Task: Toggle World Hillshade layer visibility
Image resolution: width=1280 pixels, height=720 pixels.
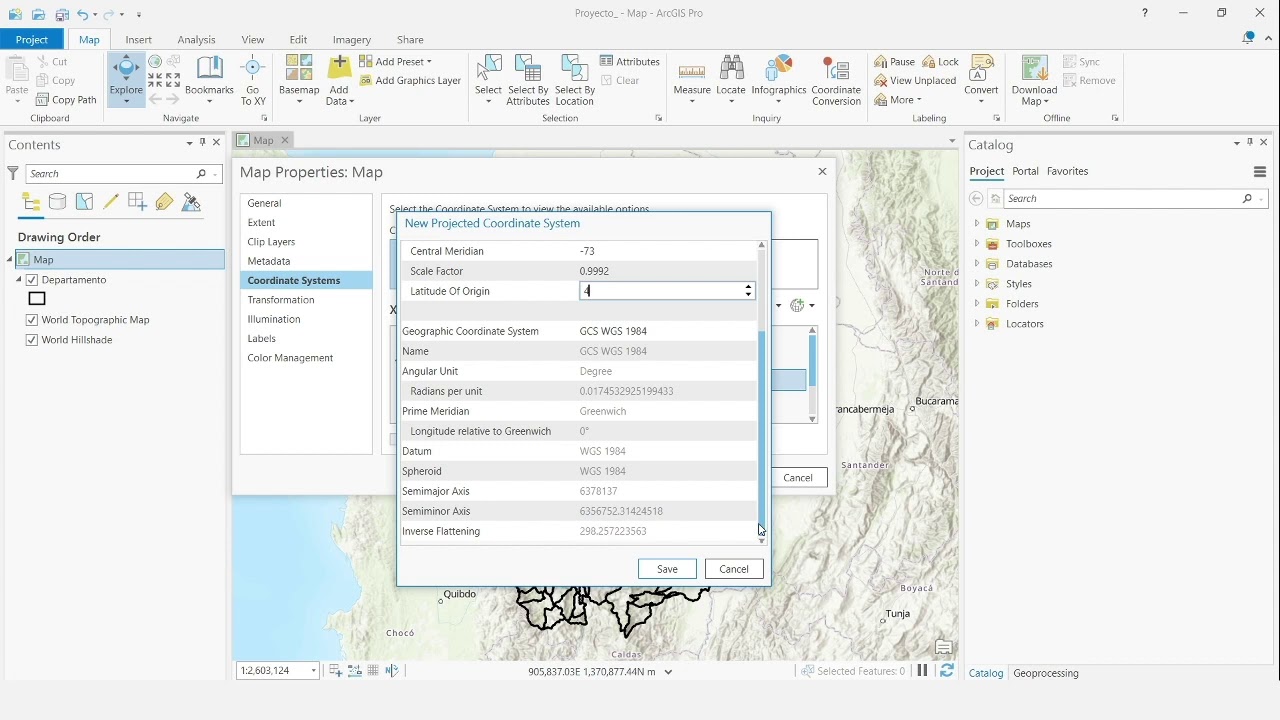Action: coord(32,340)
